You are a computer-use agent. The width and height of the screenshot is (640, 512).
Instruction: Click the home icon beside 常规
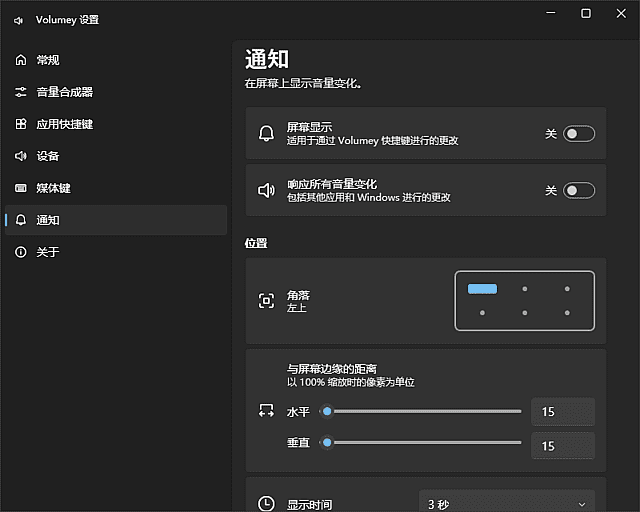click(21, 60)
